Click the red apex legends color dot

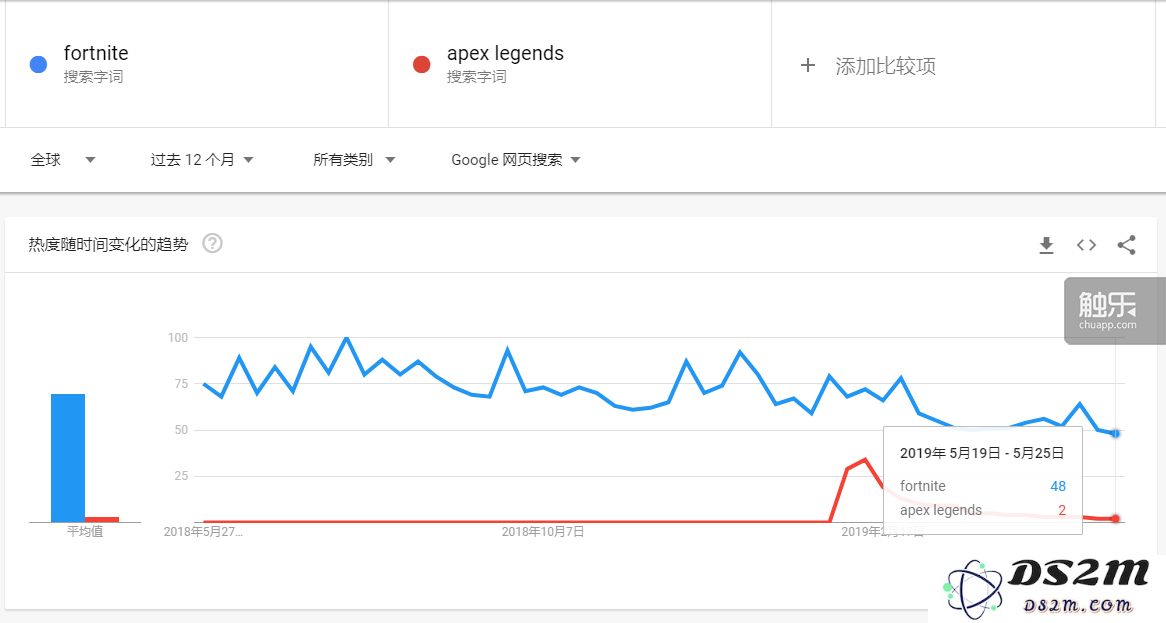[x=422, y=65]
